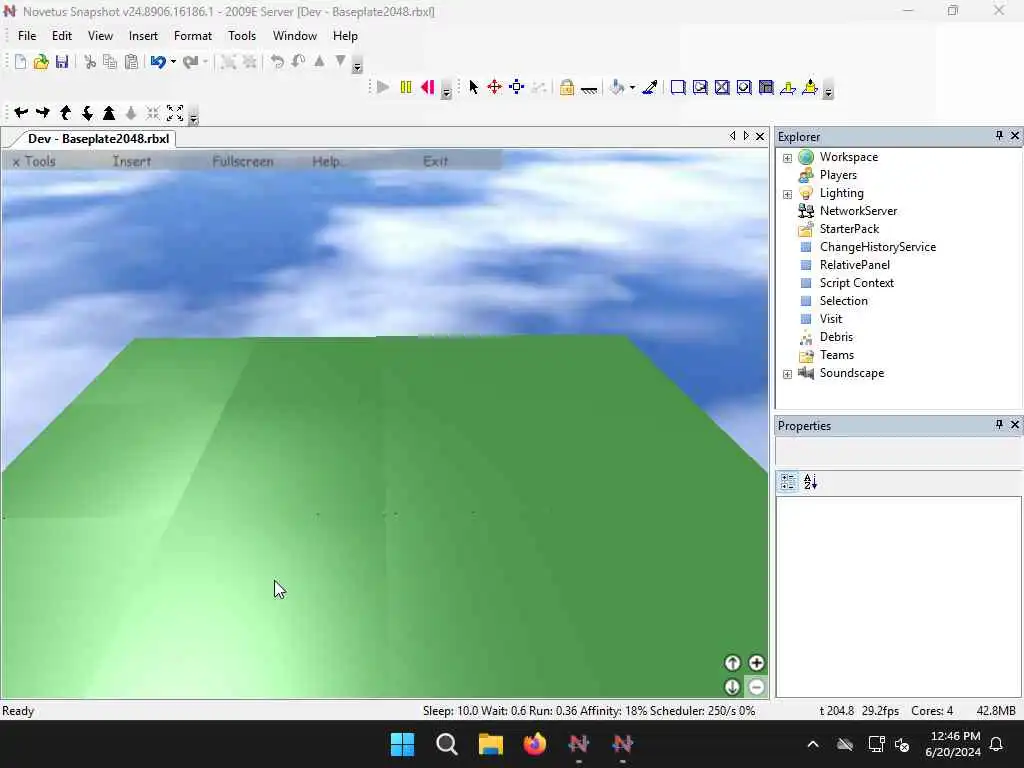Select the red Move tool
The height and width of the screenshot is (768, 1024).
[x=494, y=88]
